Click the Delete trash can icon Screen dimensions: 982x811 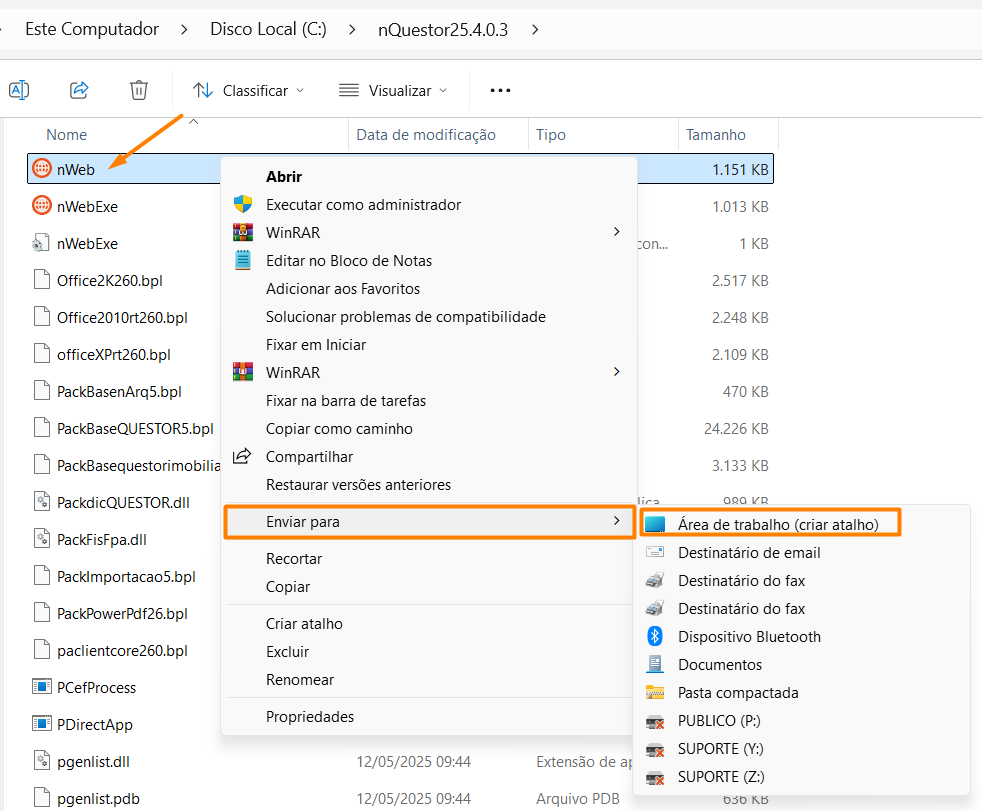139,90
